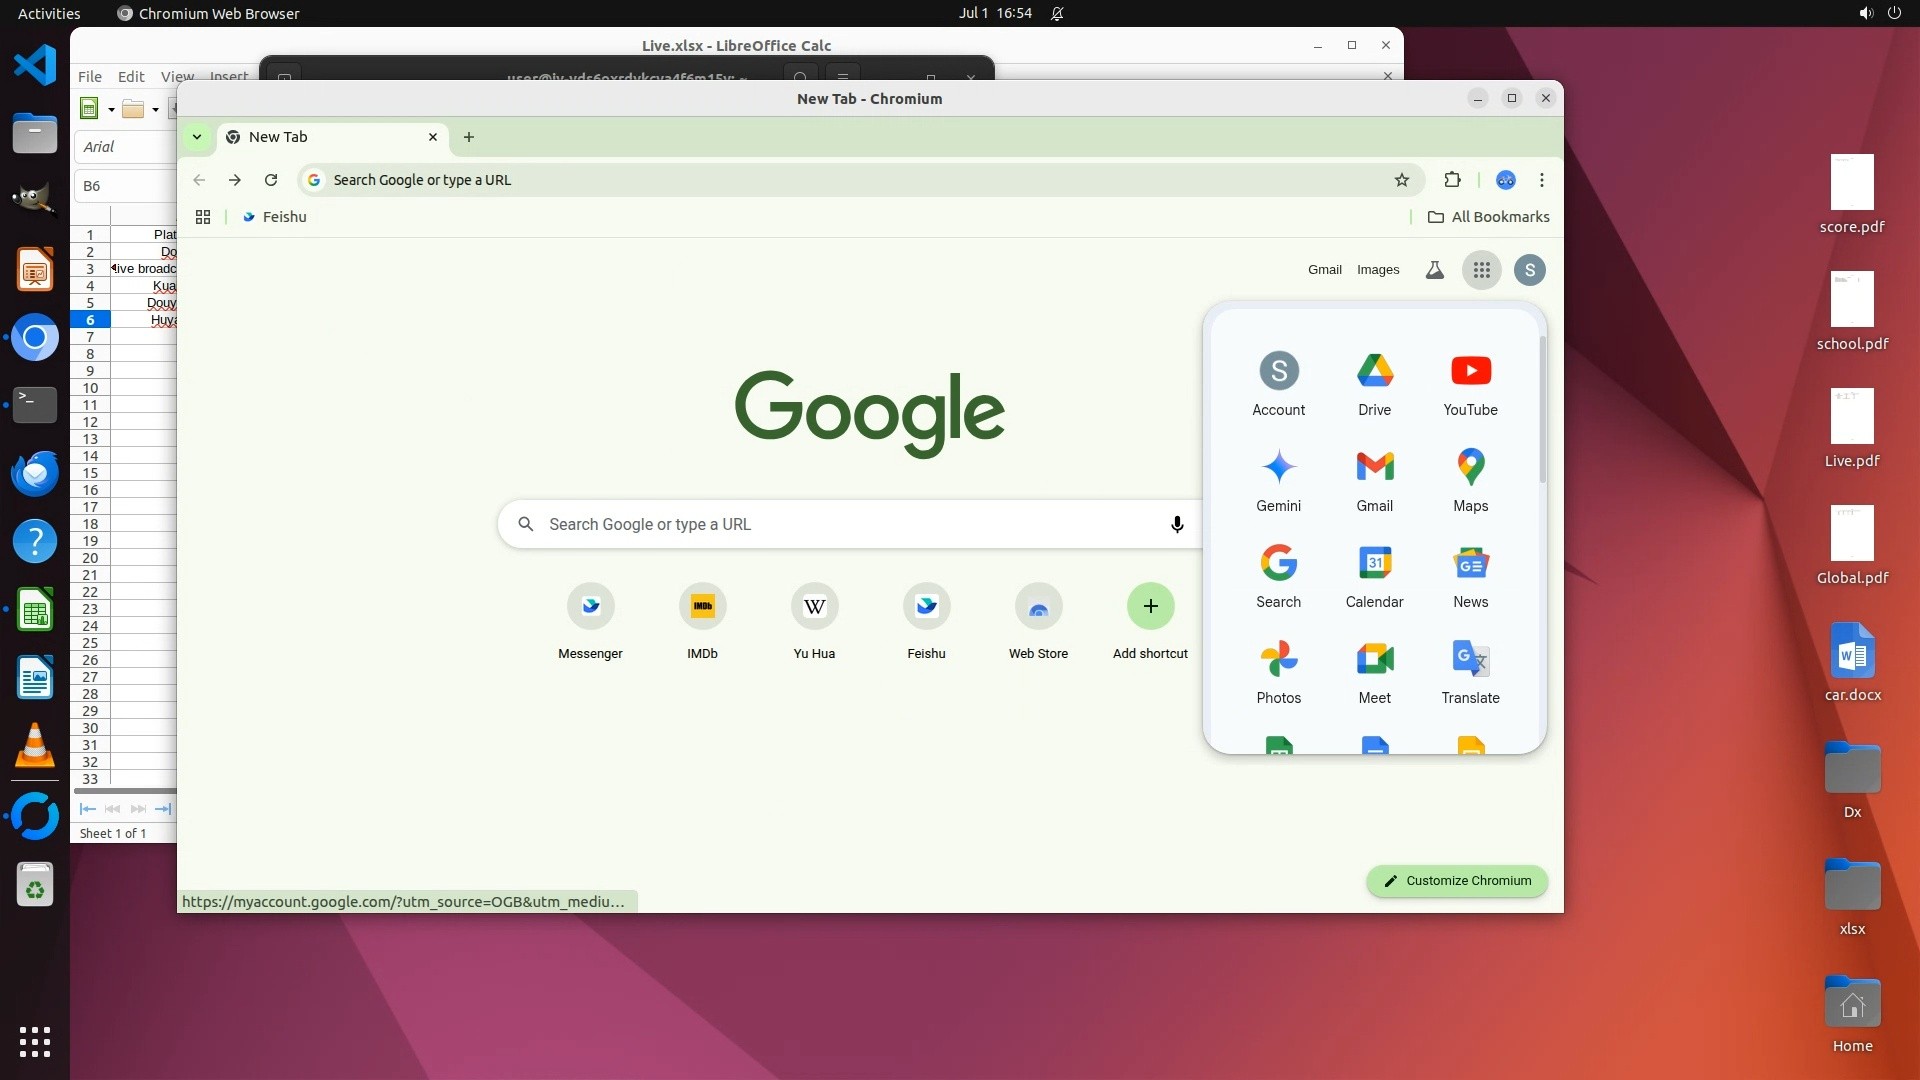Click the Search Labs flask icon
This screenshot has width=1920, height=1080.
[x=1434, y=270]
